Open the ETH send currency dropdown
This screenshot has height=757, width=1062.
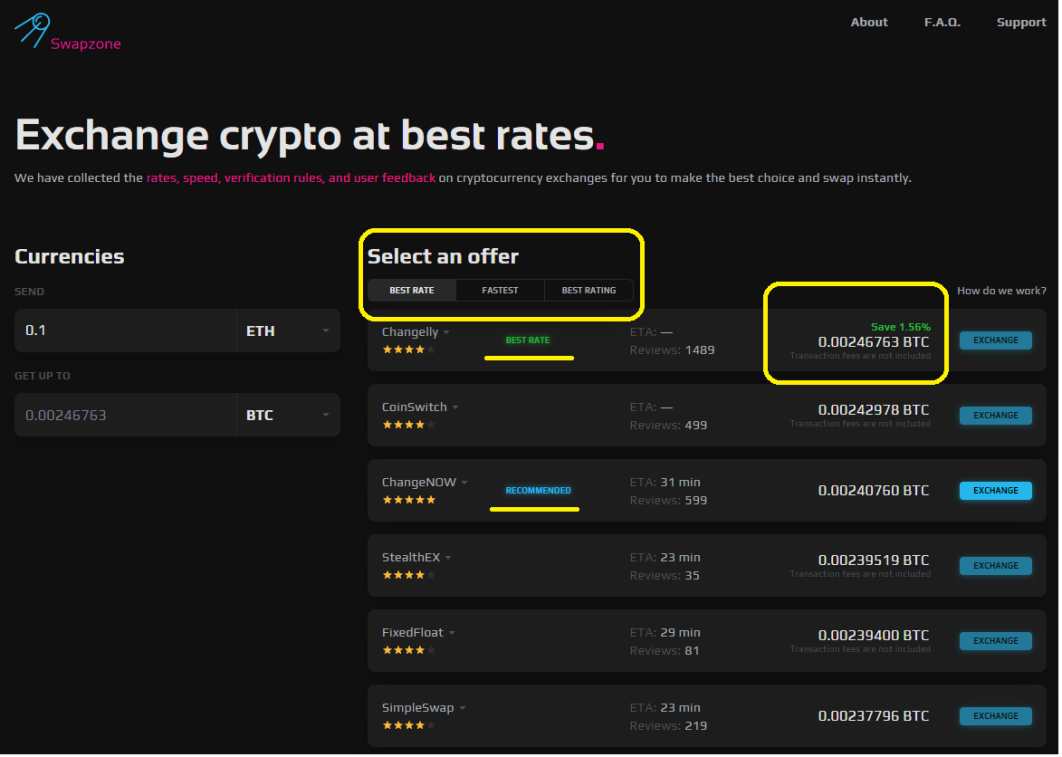coord(287,331)
